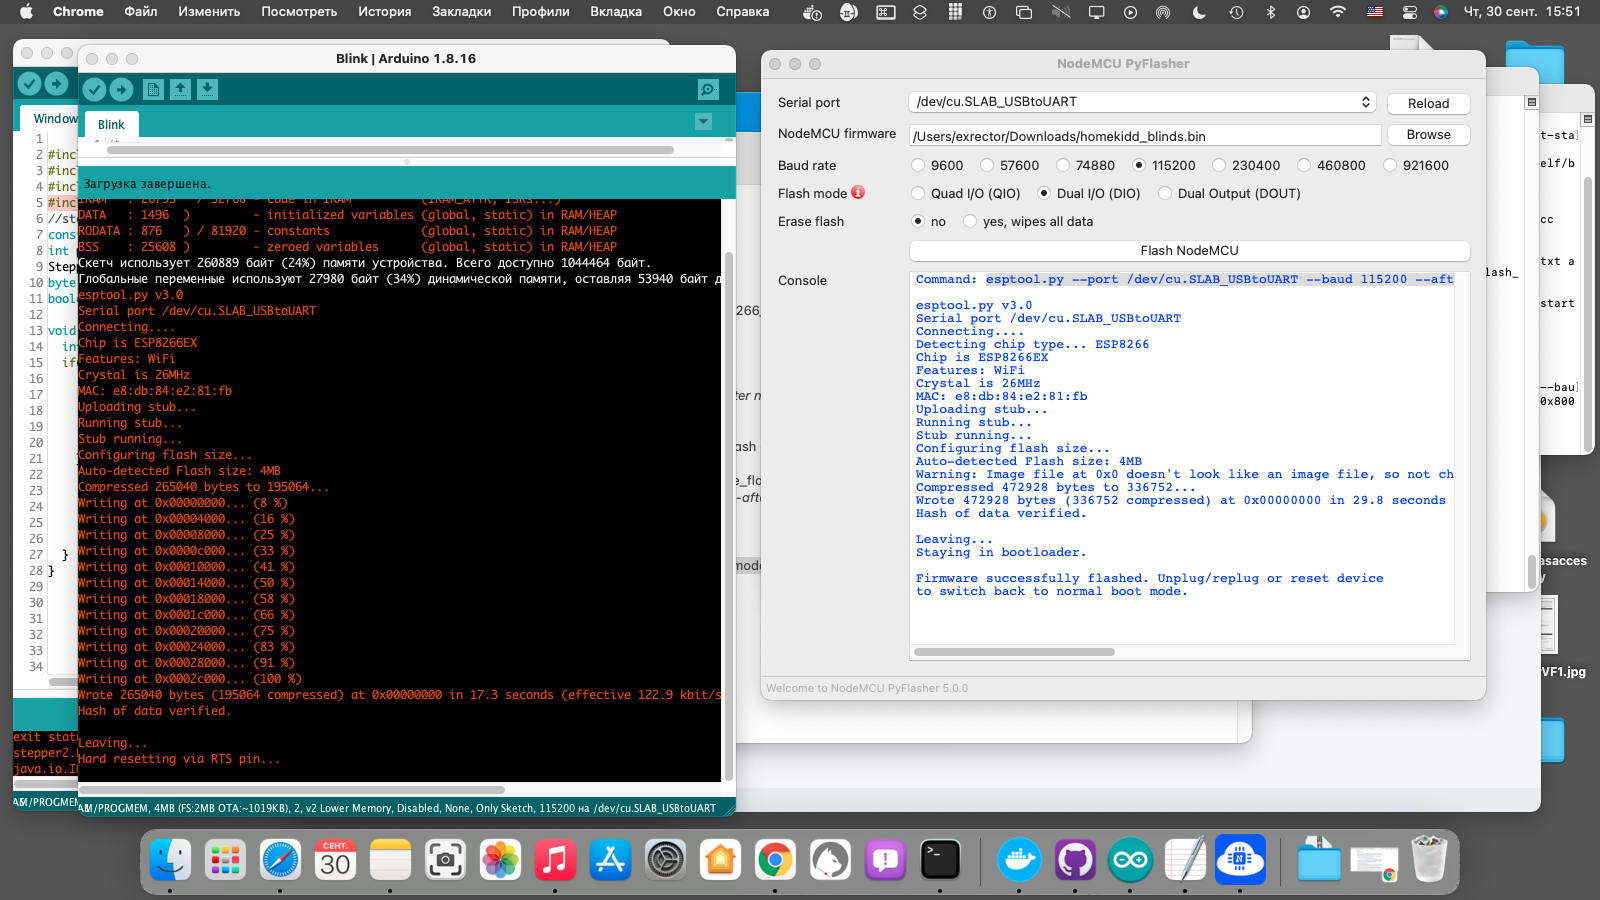Click 'Hard resetting via RTS pin...' line
The image size is (1600, 900).
pyautogui.click(x=179, y=759)
